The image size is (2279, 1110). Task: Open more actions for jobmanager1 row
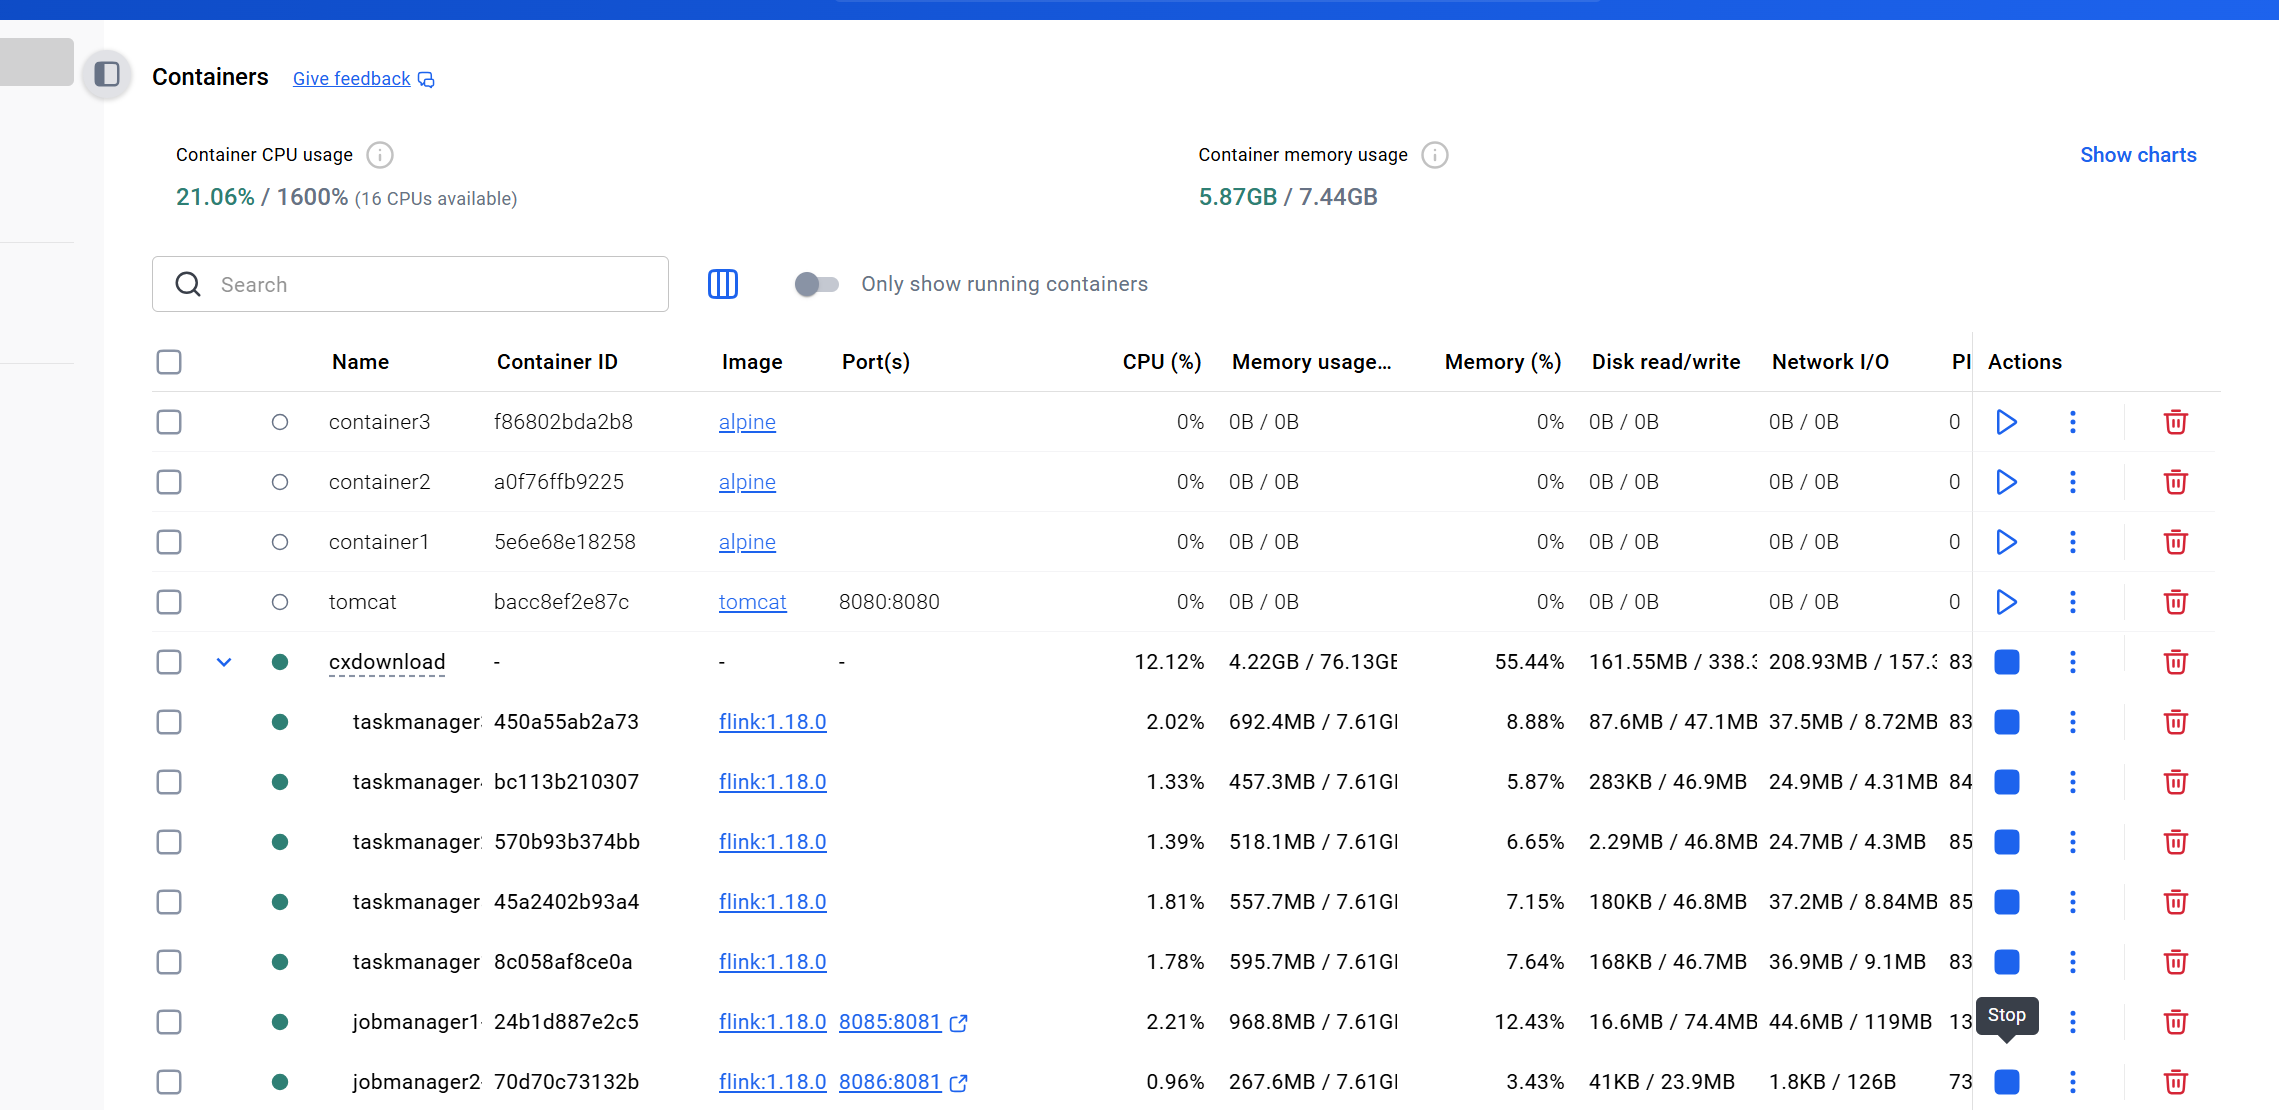click(2072, 1022)
